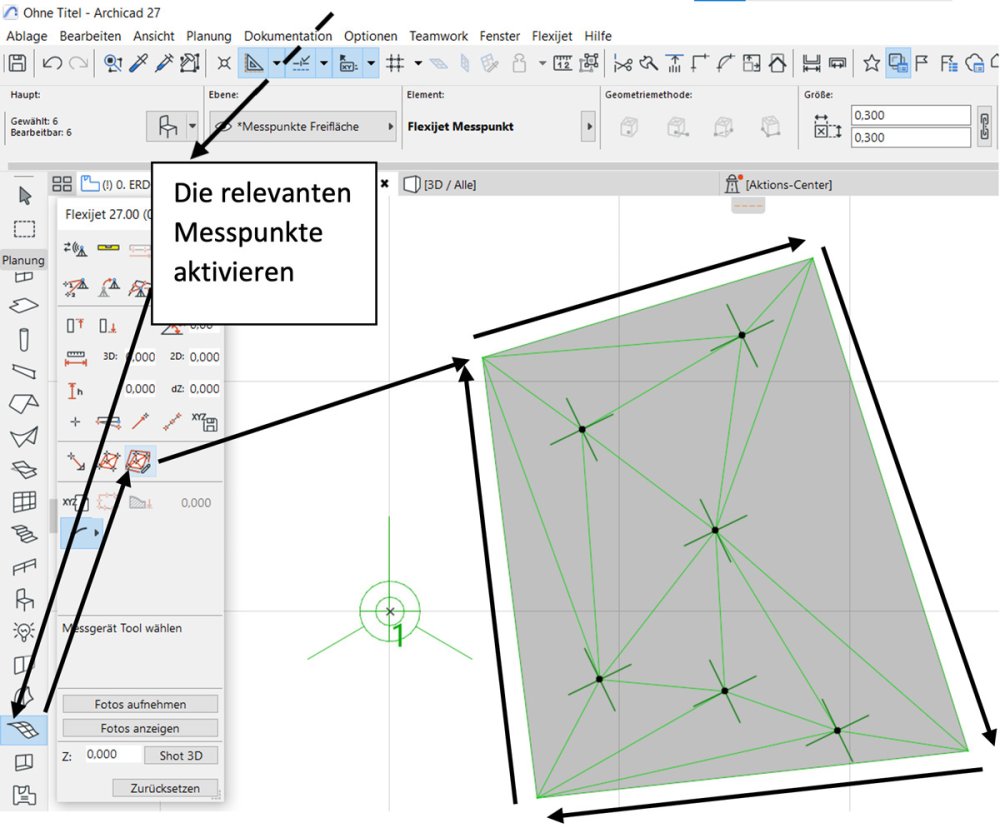Click the Trim scissors icon in toolbar

[622, 63]
